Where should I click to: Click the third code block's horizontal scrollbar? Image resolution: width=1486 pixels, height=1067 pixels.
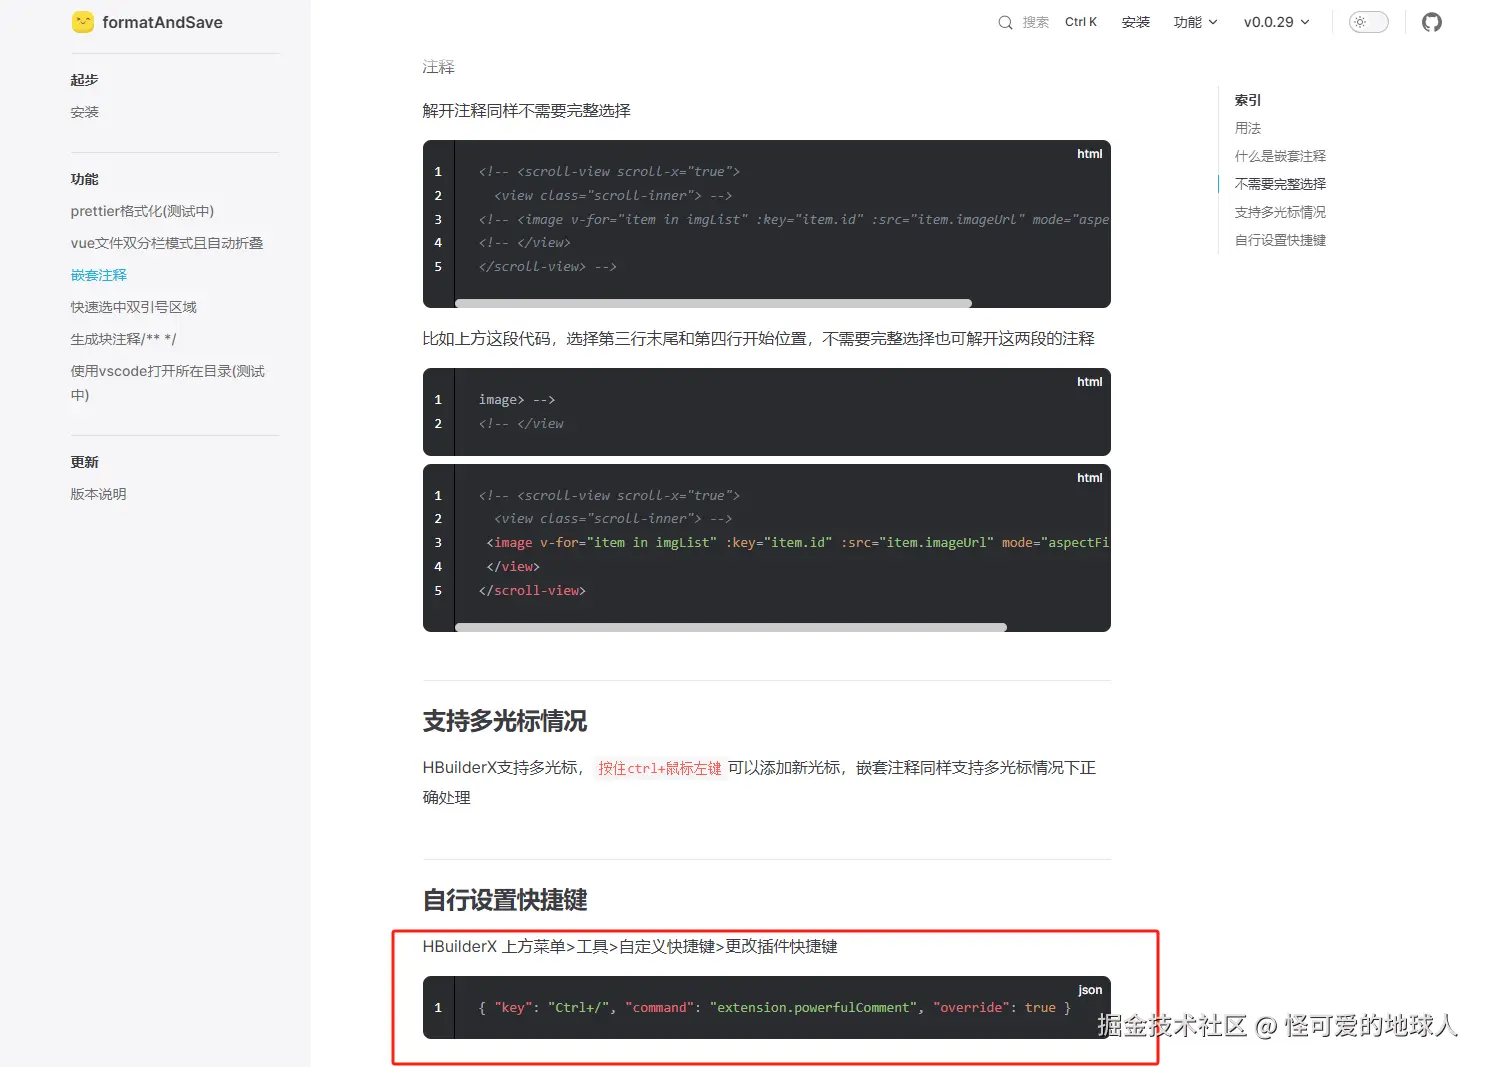731,627
